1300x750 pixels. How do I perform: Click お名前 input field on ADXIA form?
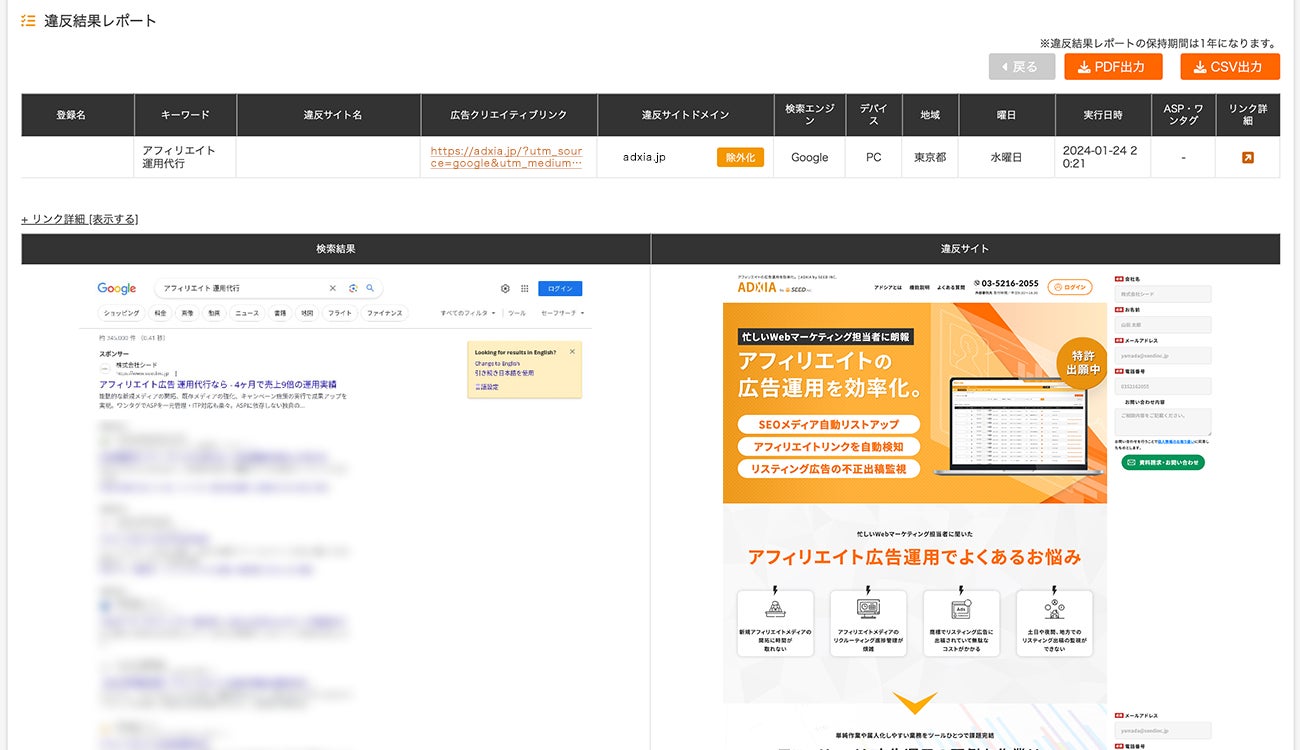(1163, 325)
